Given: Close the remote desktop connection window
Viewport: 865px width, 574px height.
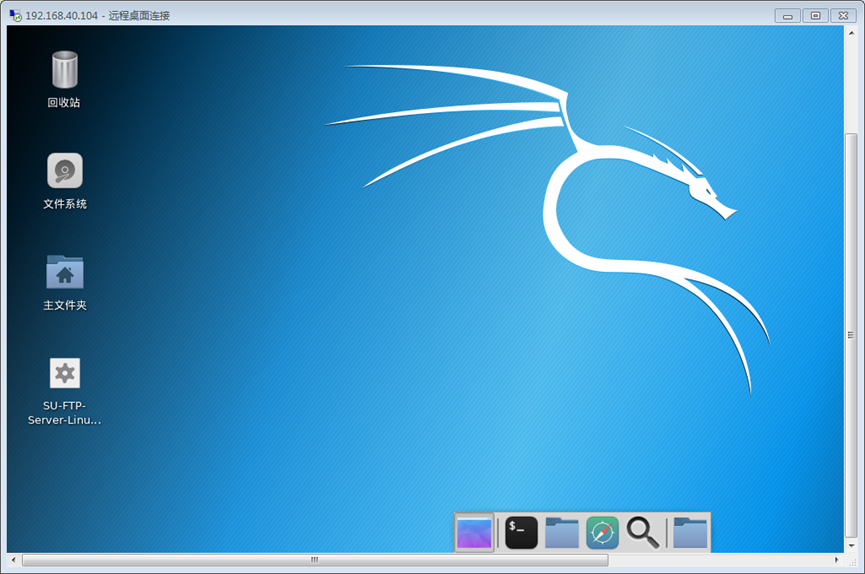Looking at the screenshot, I should pyautogui.click(x=843, y=16).
